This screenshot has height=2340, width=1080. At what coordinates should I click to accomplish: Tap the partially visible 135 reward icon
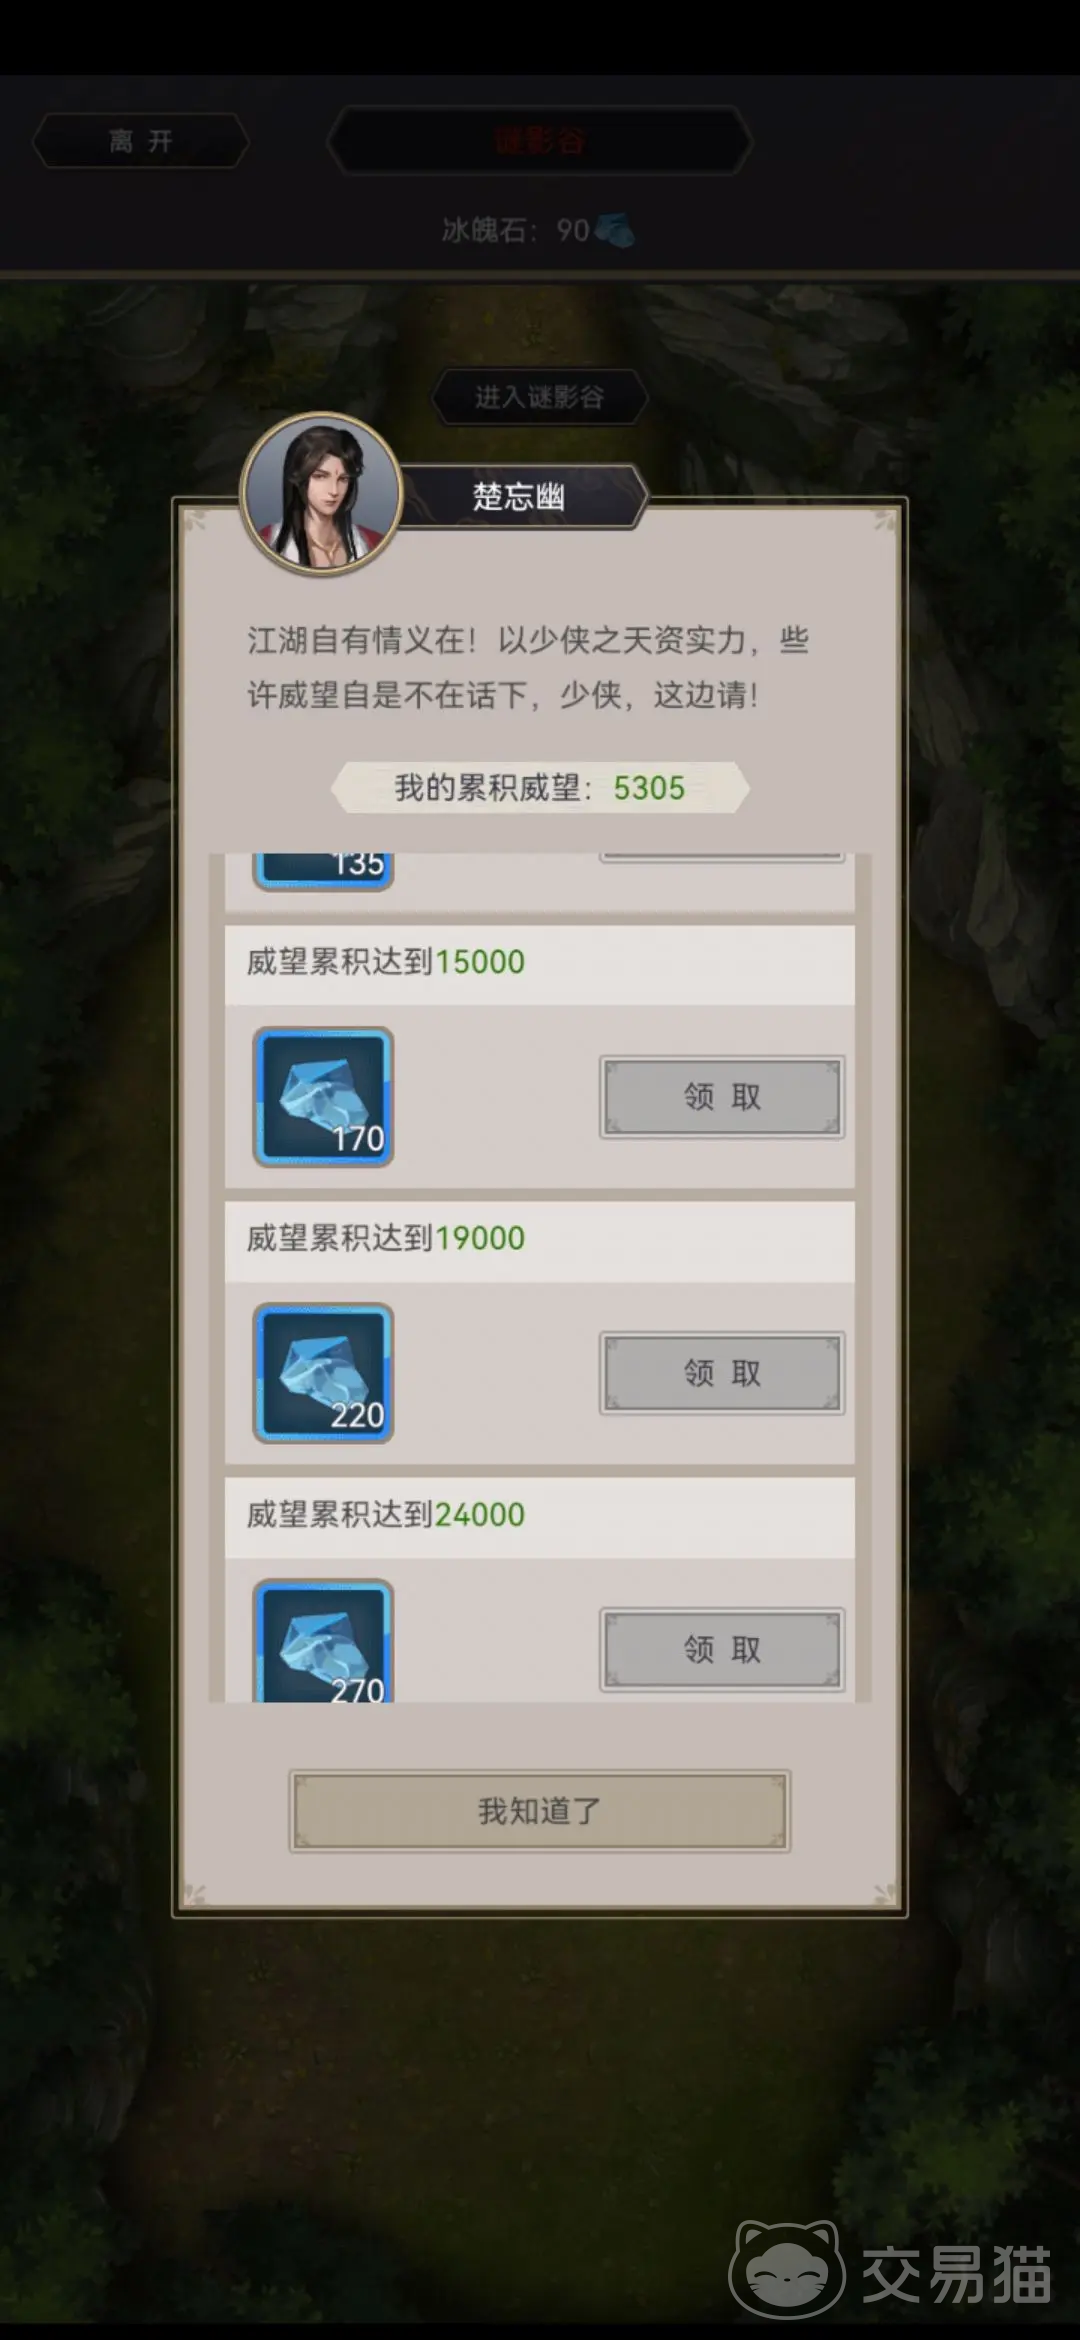[x=323, y=871]
